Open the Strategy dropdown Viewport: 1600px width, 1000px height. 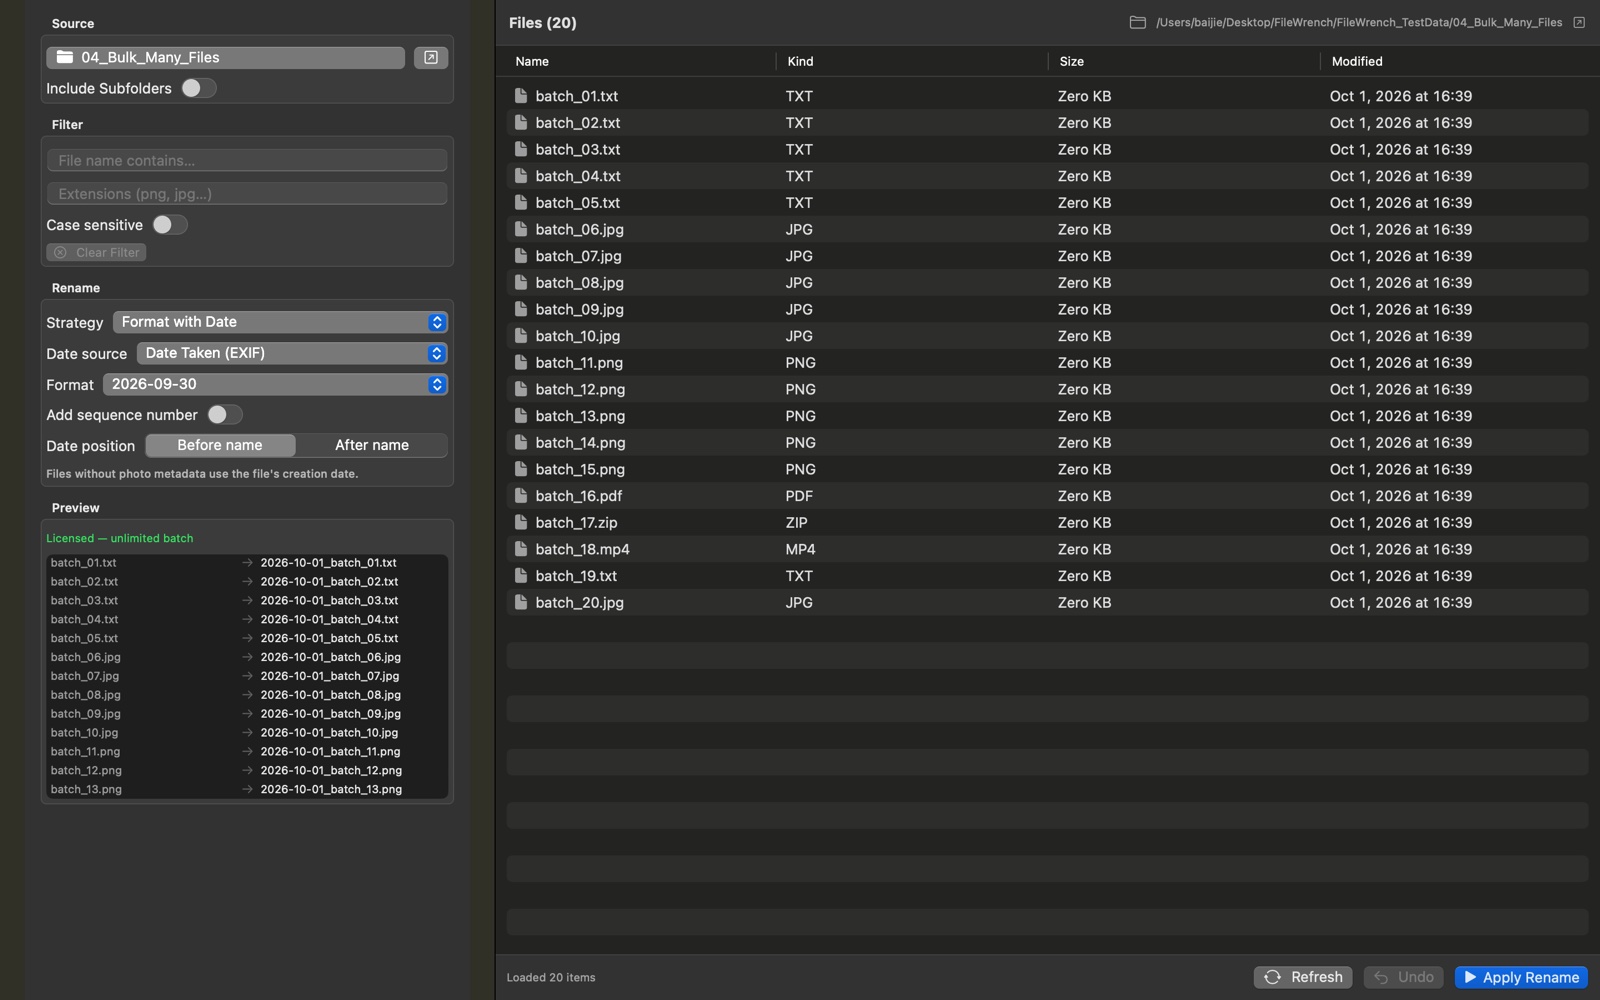pyautogui.click(x=280, y=322)
